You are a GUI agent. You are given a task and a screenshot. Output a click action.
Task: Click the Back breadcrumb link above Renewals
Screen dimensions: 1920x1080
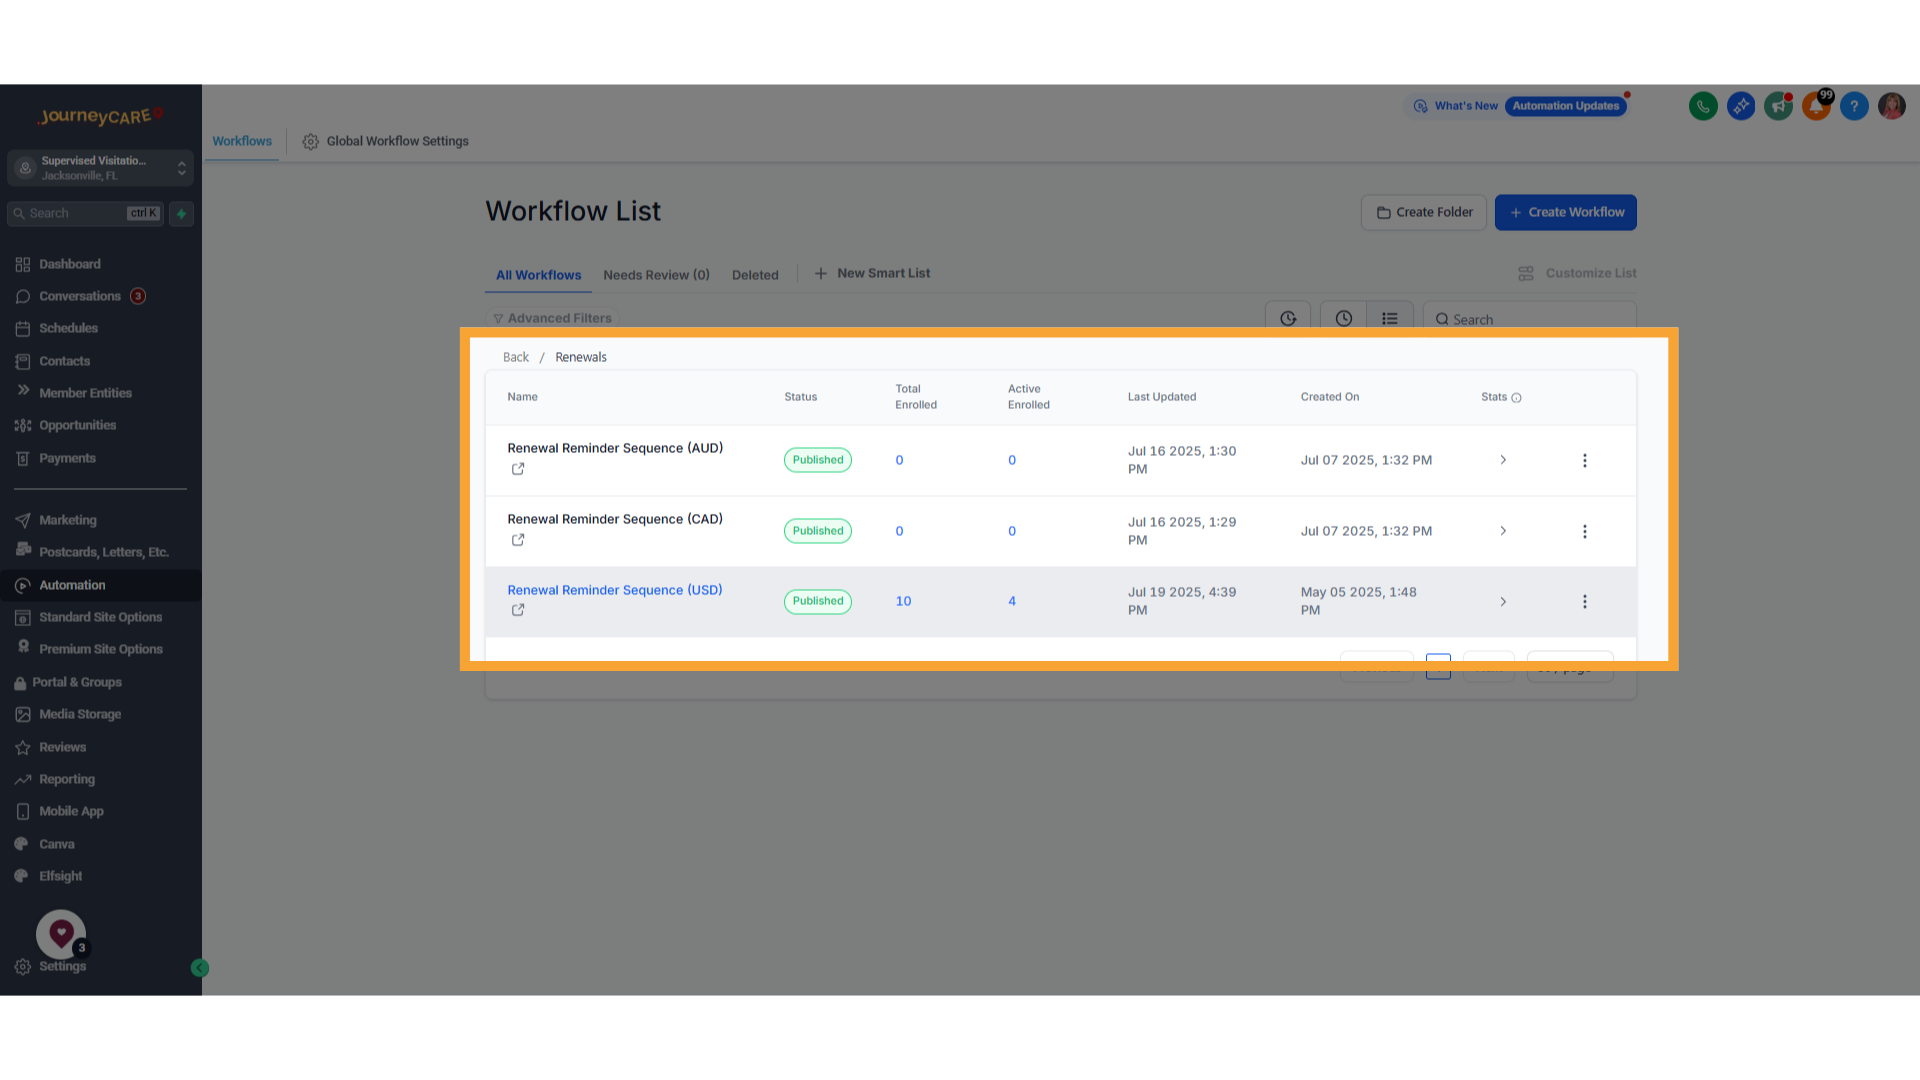[x=516, y=357]
